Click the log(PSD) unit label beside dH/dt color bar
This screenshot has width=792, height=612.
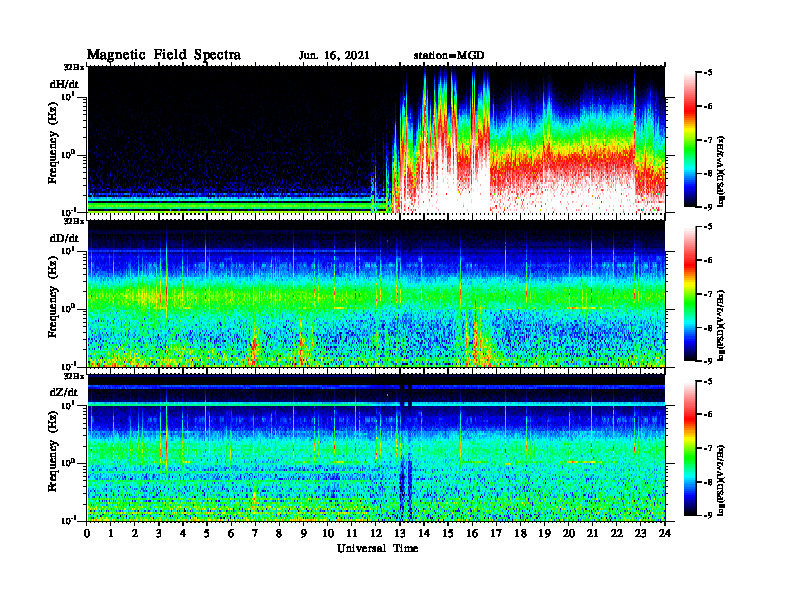721,171
